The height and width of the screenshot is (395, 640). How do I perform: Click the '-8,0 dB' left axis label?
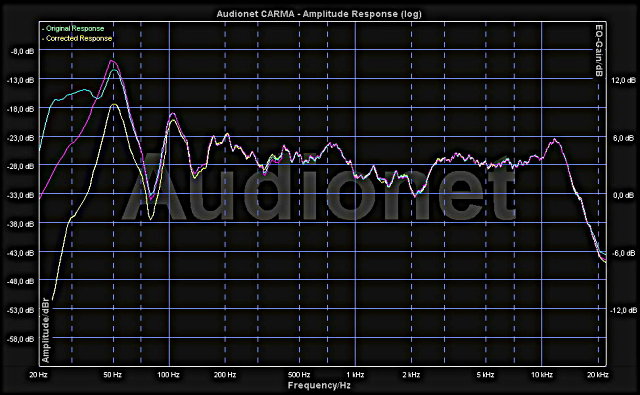23,51
